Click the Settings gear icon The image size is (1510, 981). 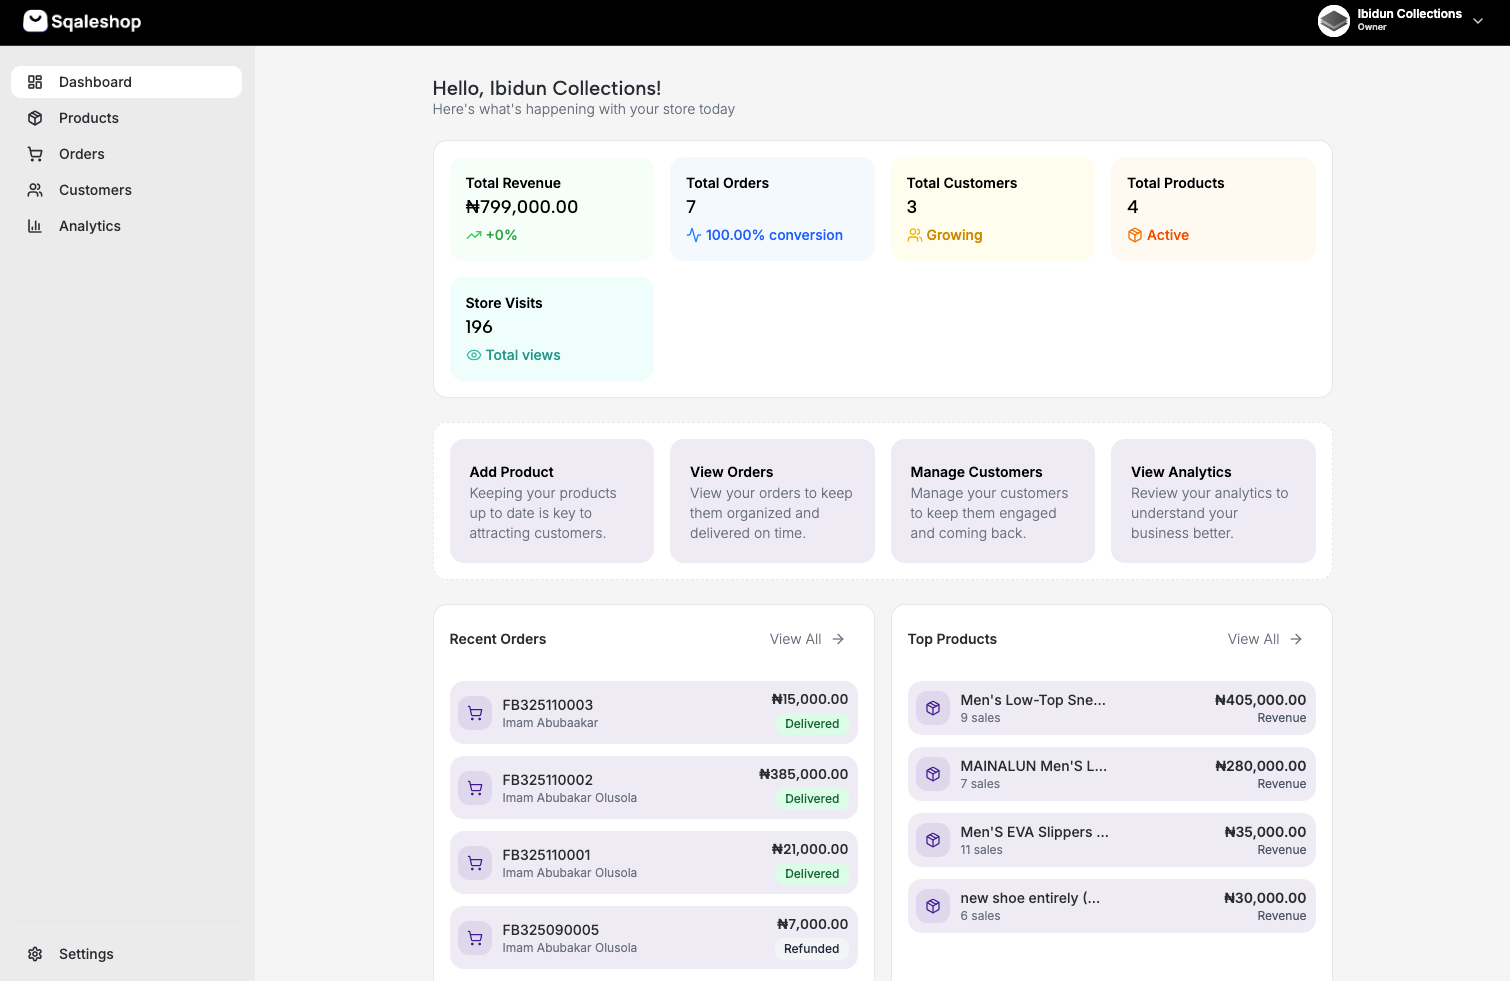click(x=36, y=954)
